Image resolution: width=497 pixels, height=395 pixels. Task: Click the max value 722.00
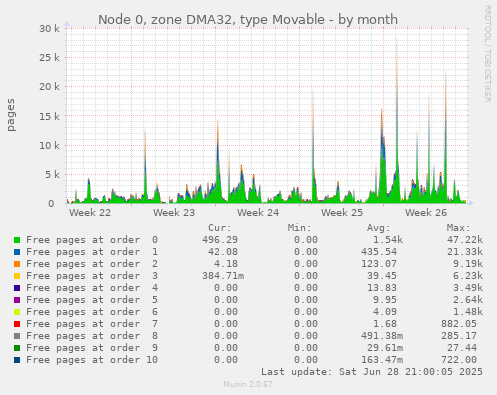[x=459, y=360]
